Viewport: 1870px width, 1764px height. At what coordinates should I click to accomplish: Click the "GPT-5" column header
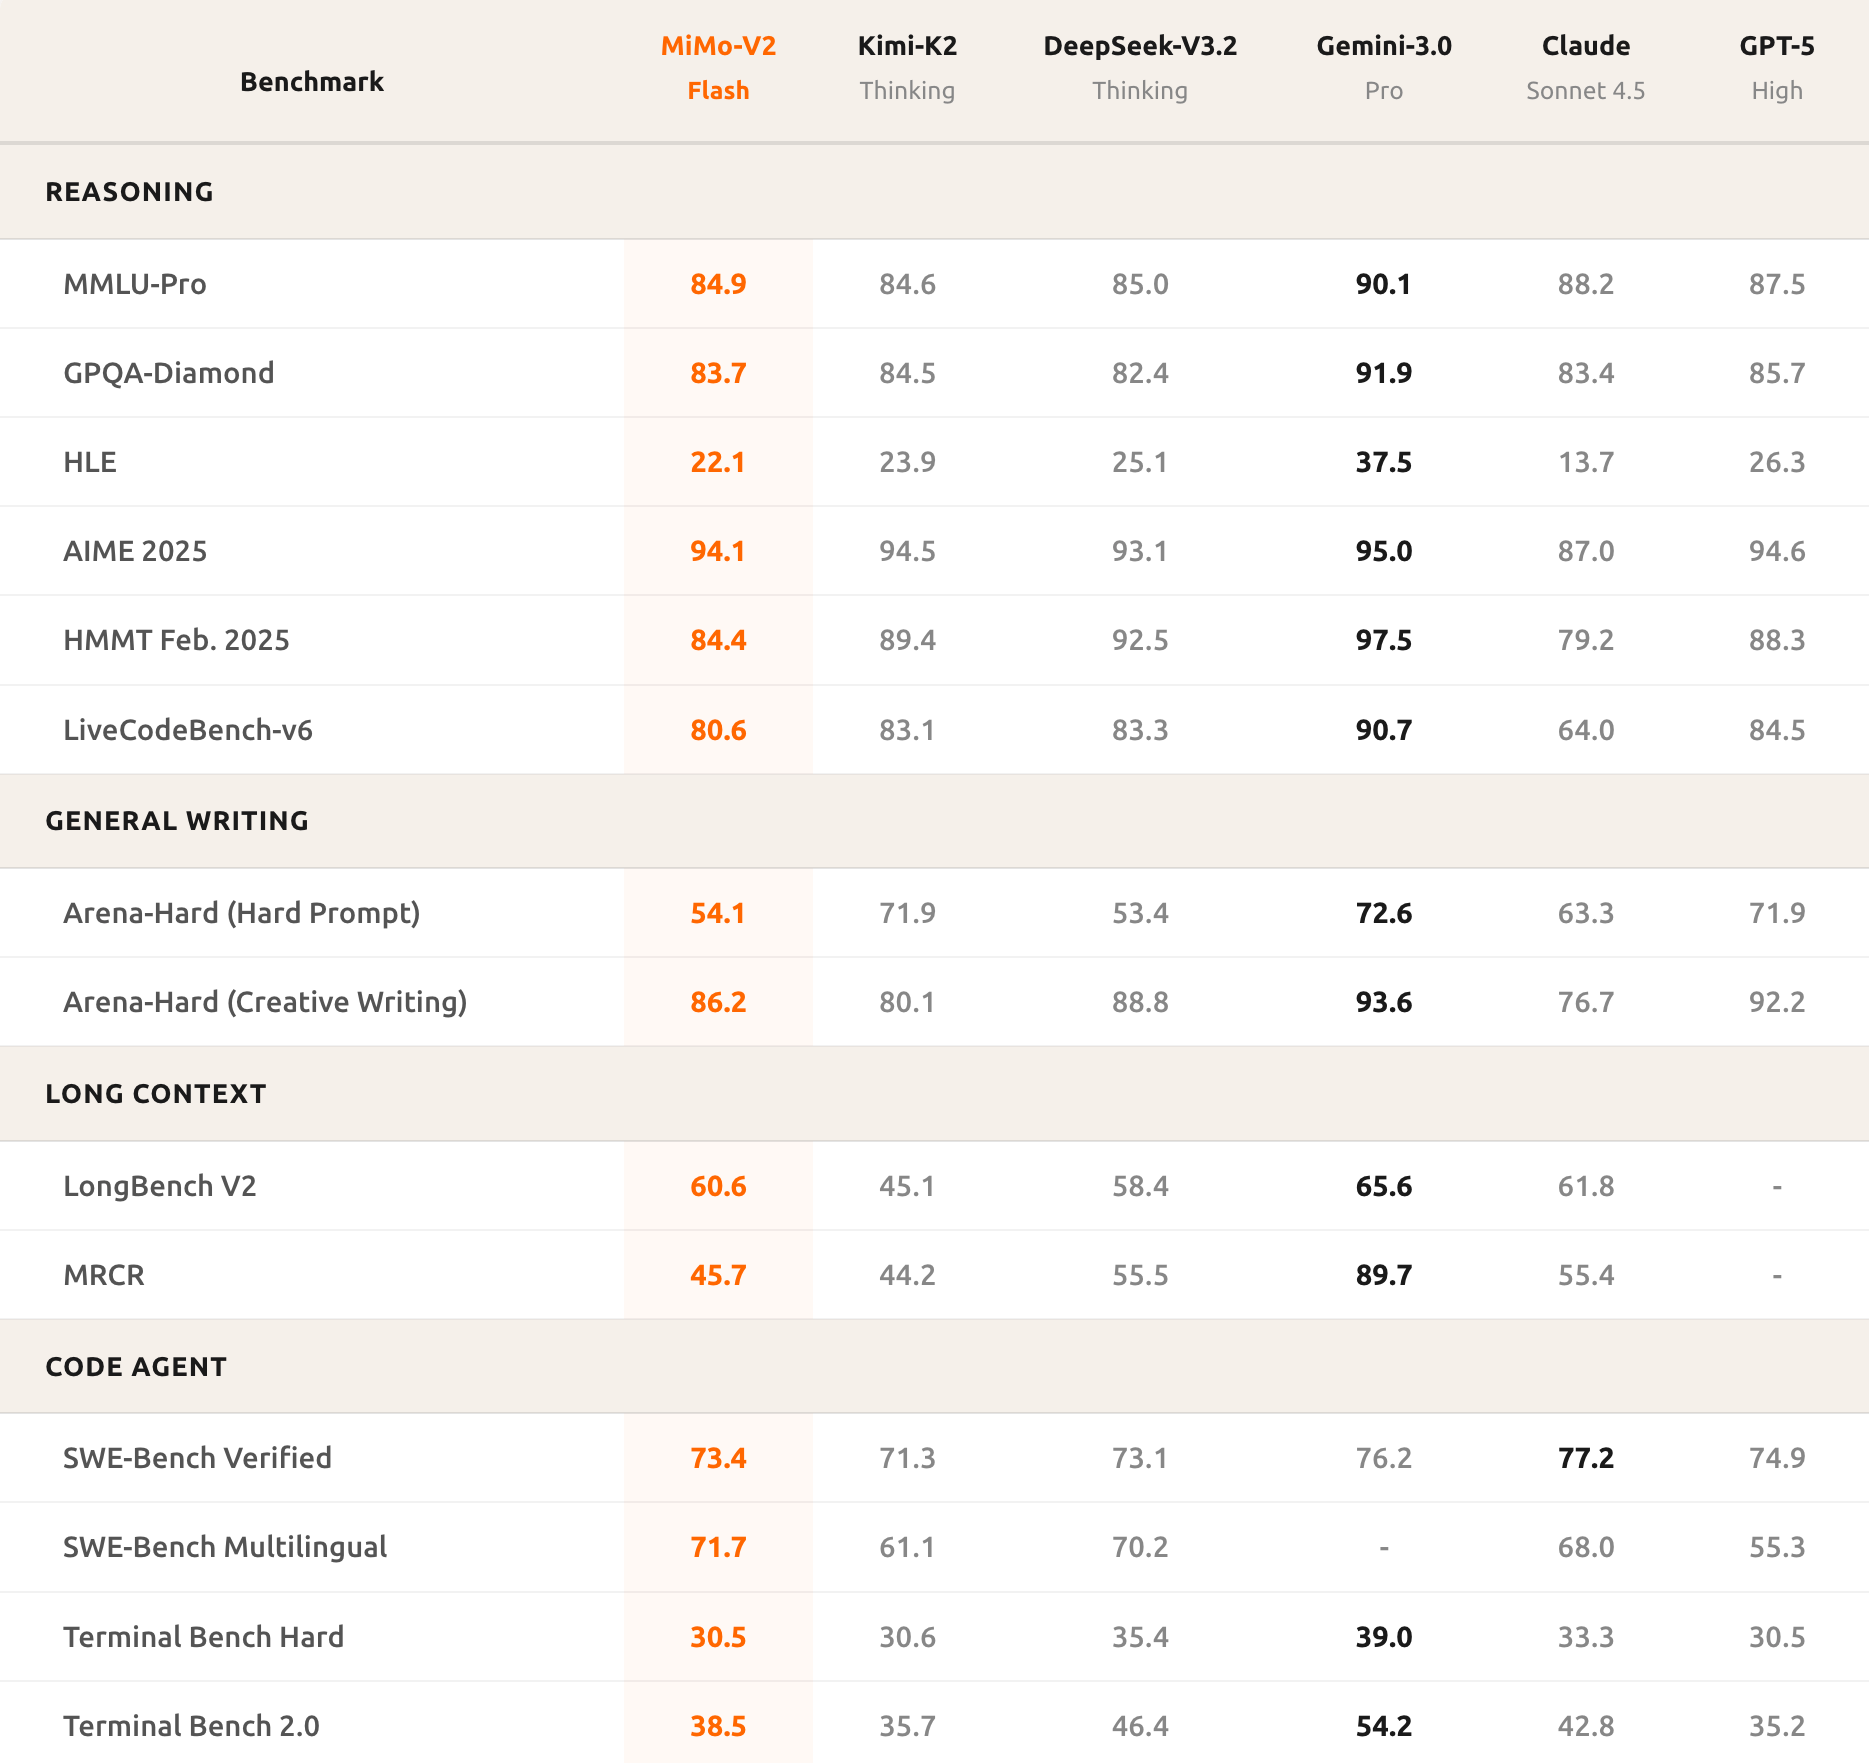[1777, 46]
